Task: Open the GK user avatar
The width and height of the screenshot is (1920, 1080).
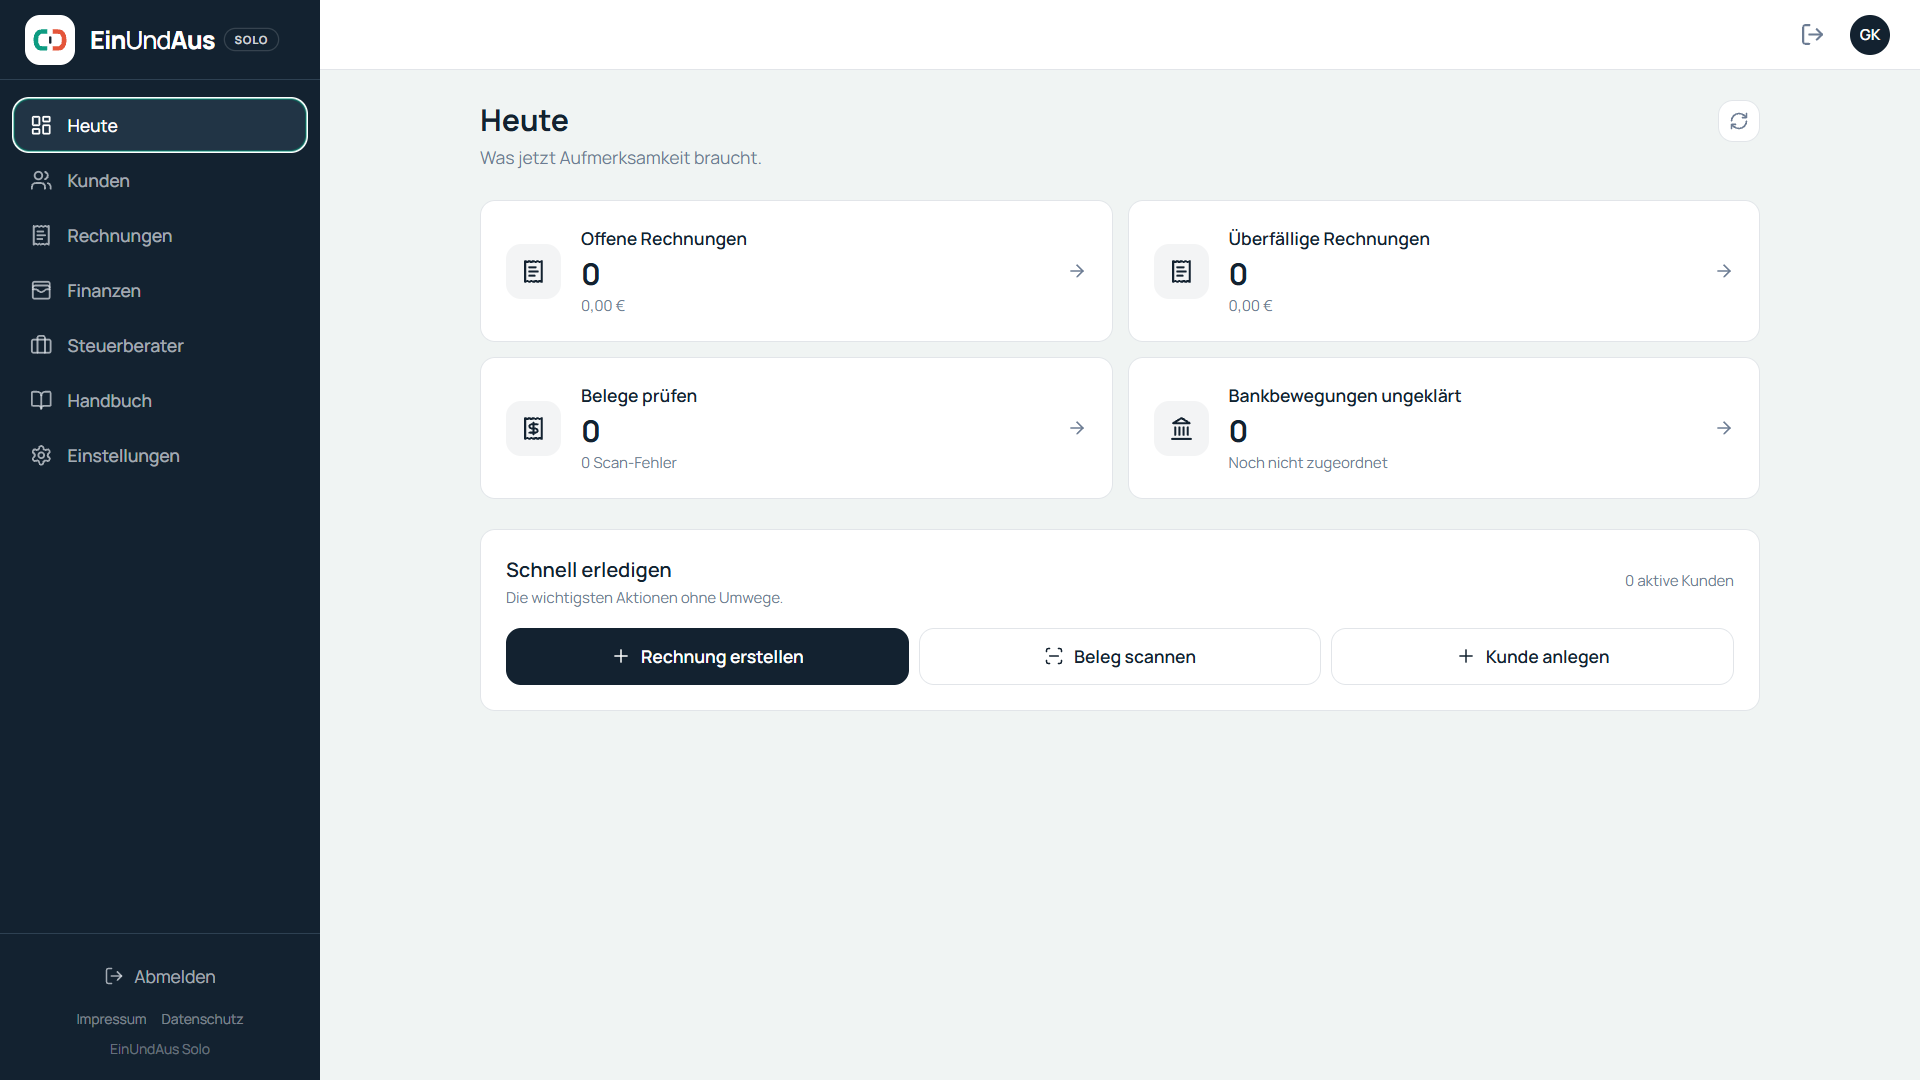Action: pyautogui.click(x=1870, y=35)
